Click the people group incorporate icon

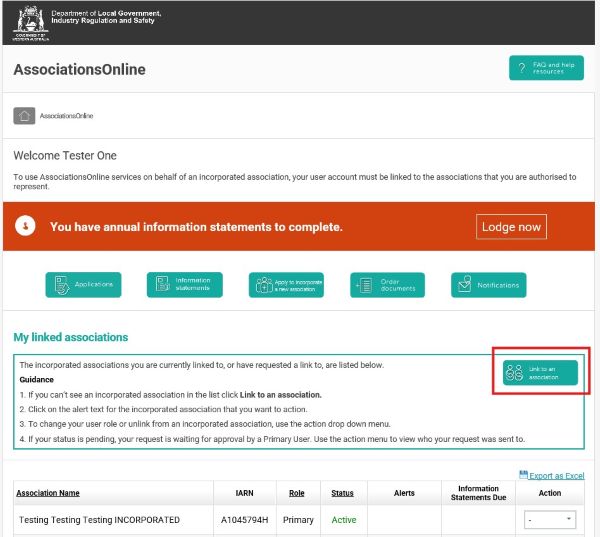[x=264, y=285]
